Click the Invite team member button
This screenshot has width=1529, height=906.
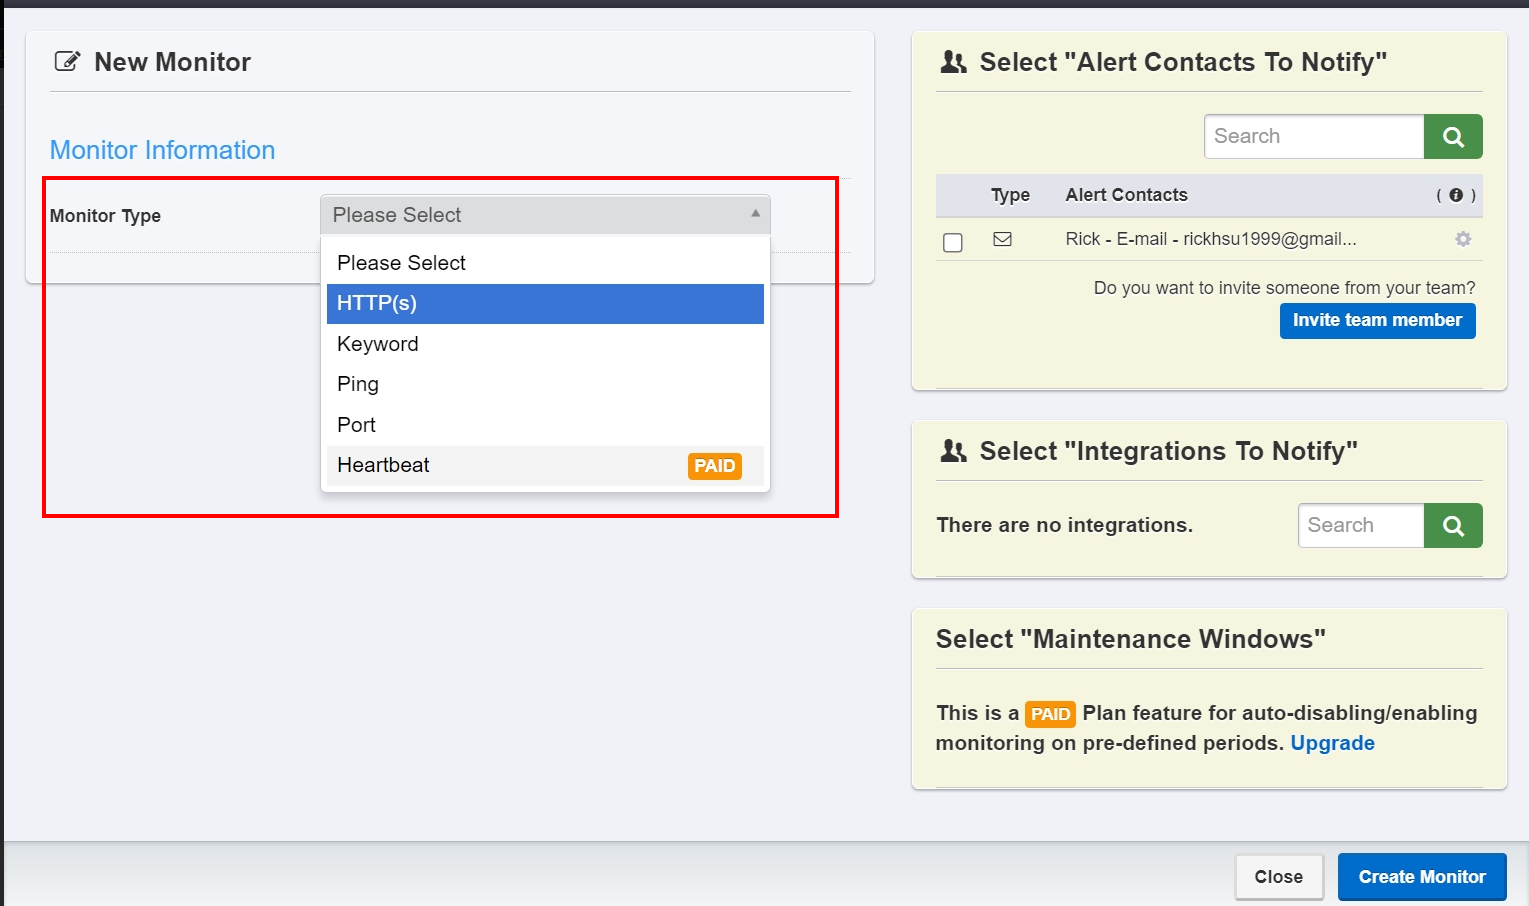point(1377,321)
